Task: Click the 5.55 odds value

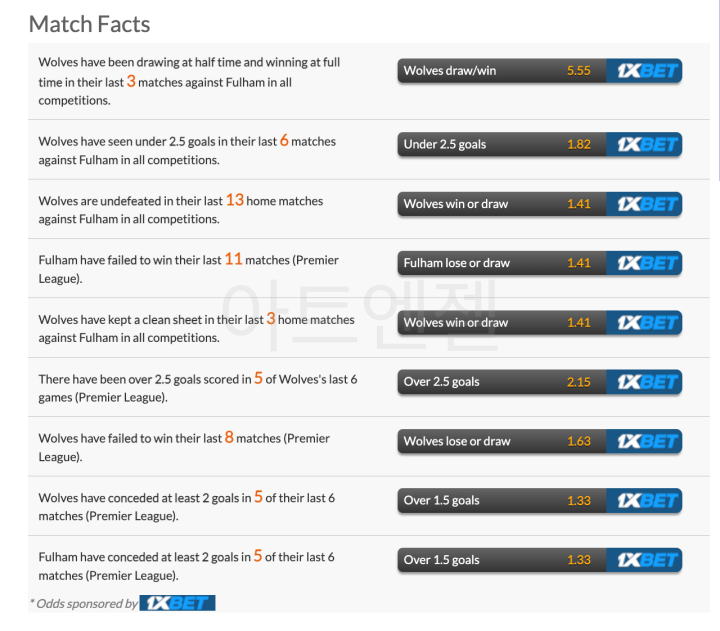Action: 578,71
